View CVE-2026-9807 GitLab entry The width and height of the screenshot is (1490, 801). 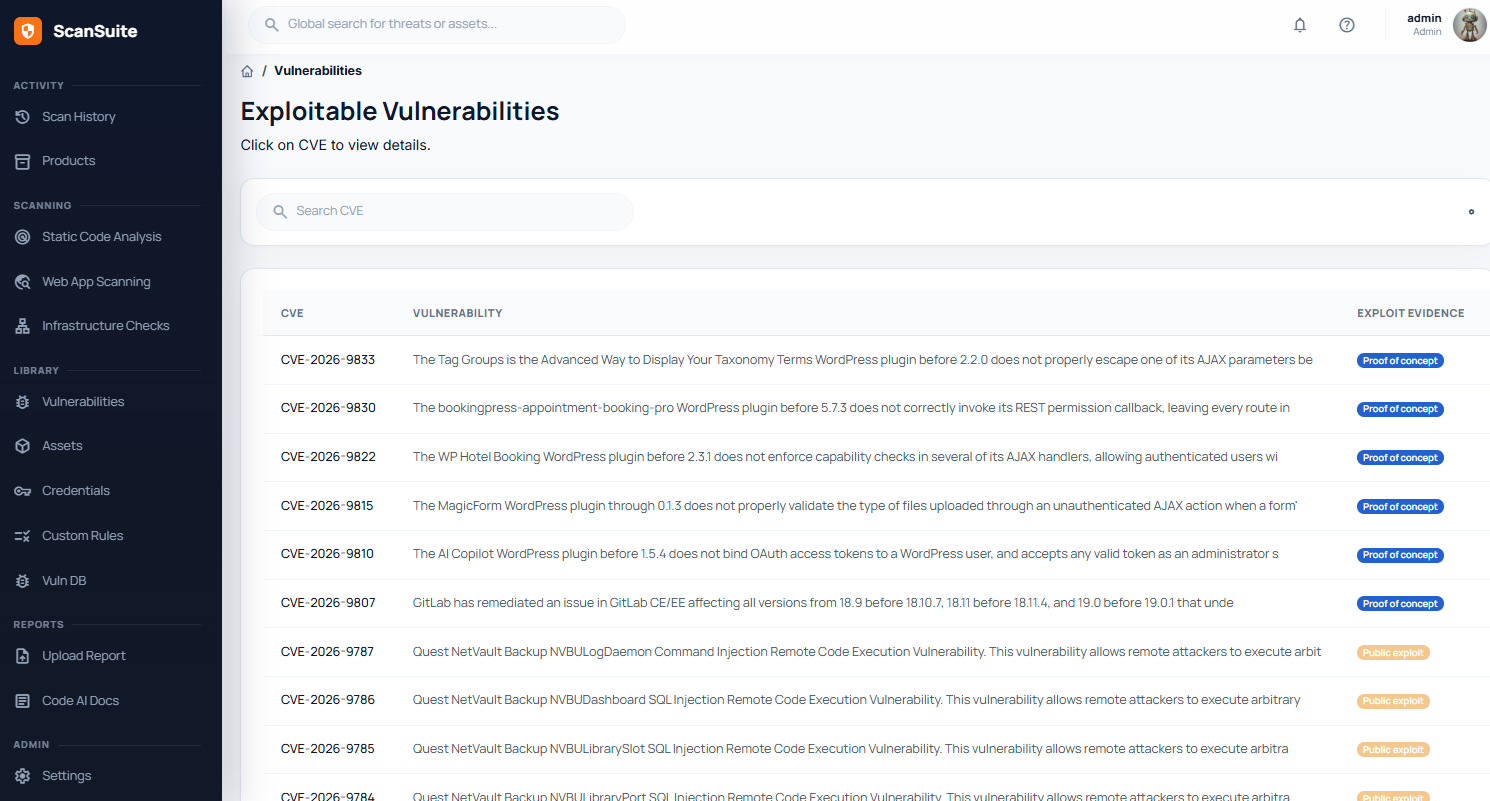pos(328,603)
